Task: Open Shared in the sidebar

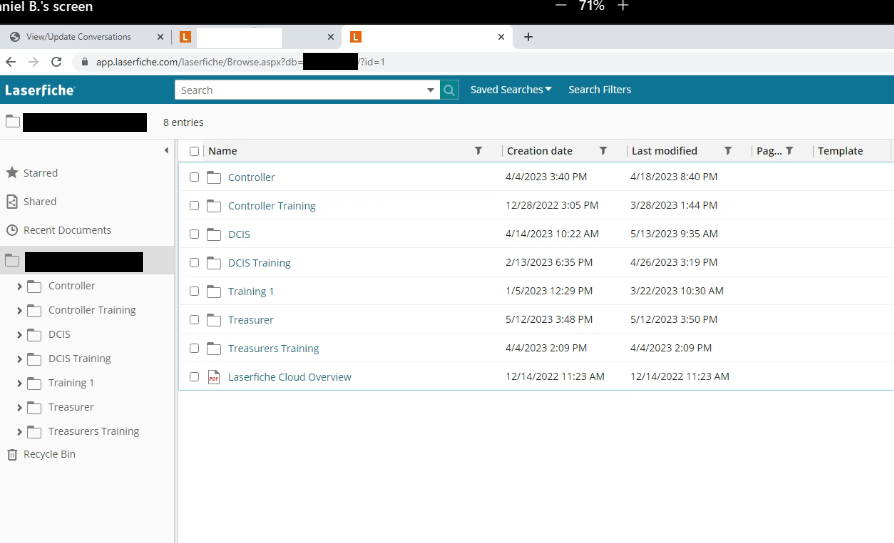Action: pyautogui.click(x=39, y=201)
